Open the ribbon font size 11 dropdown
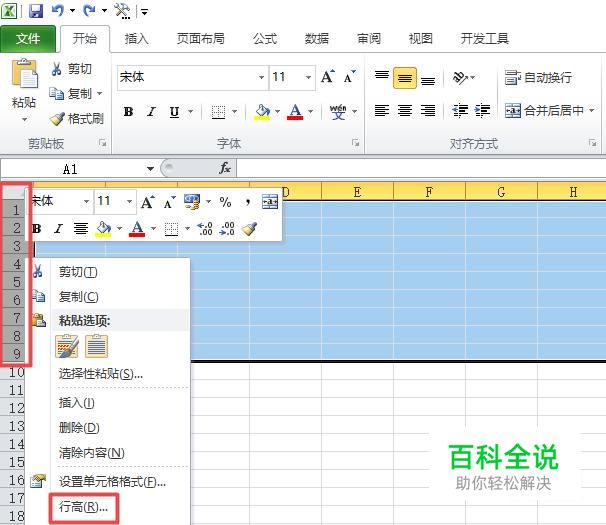606x525 pixels. pos(308,77)
